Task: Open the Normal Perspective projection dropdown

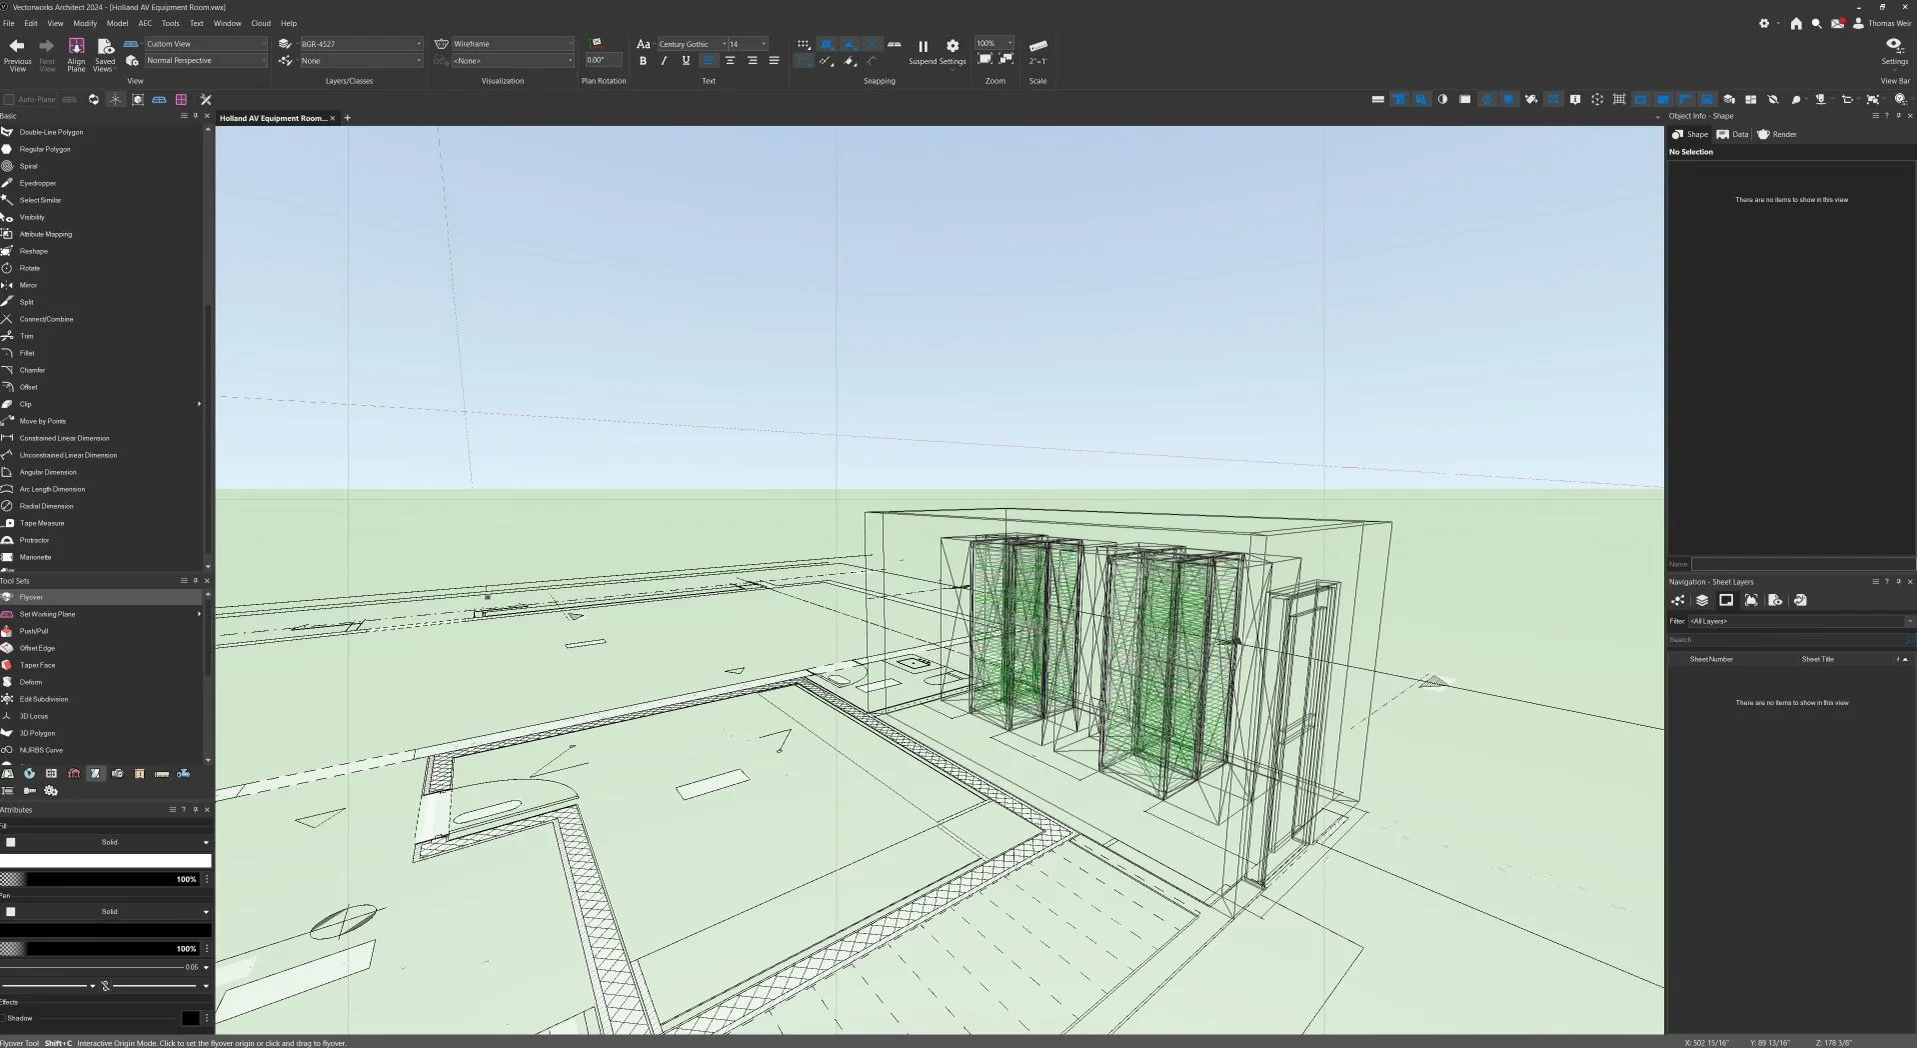Action: click(206, 61)
